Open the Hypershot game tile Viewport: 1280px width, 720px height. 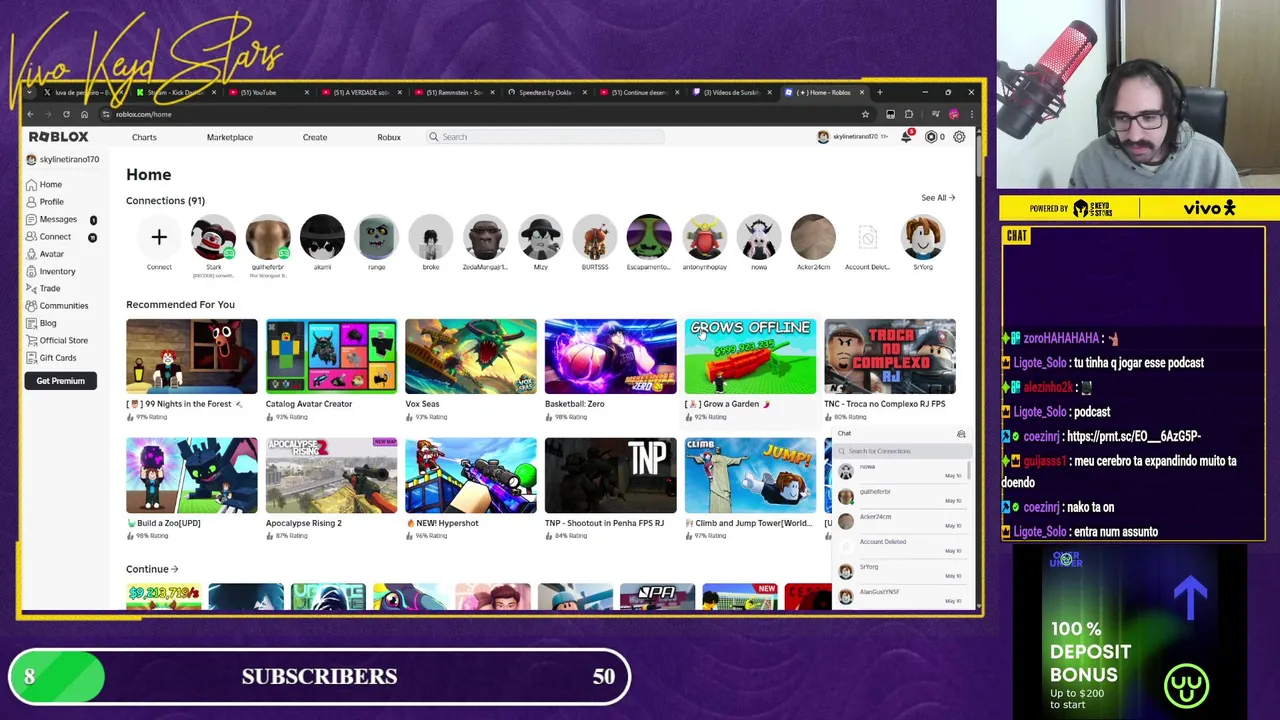coord(470,488)
